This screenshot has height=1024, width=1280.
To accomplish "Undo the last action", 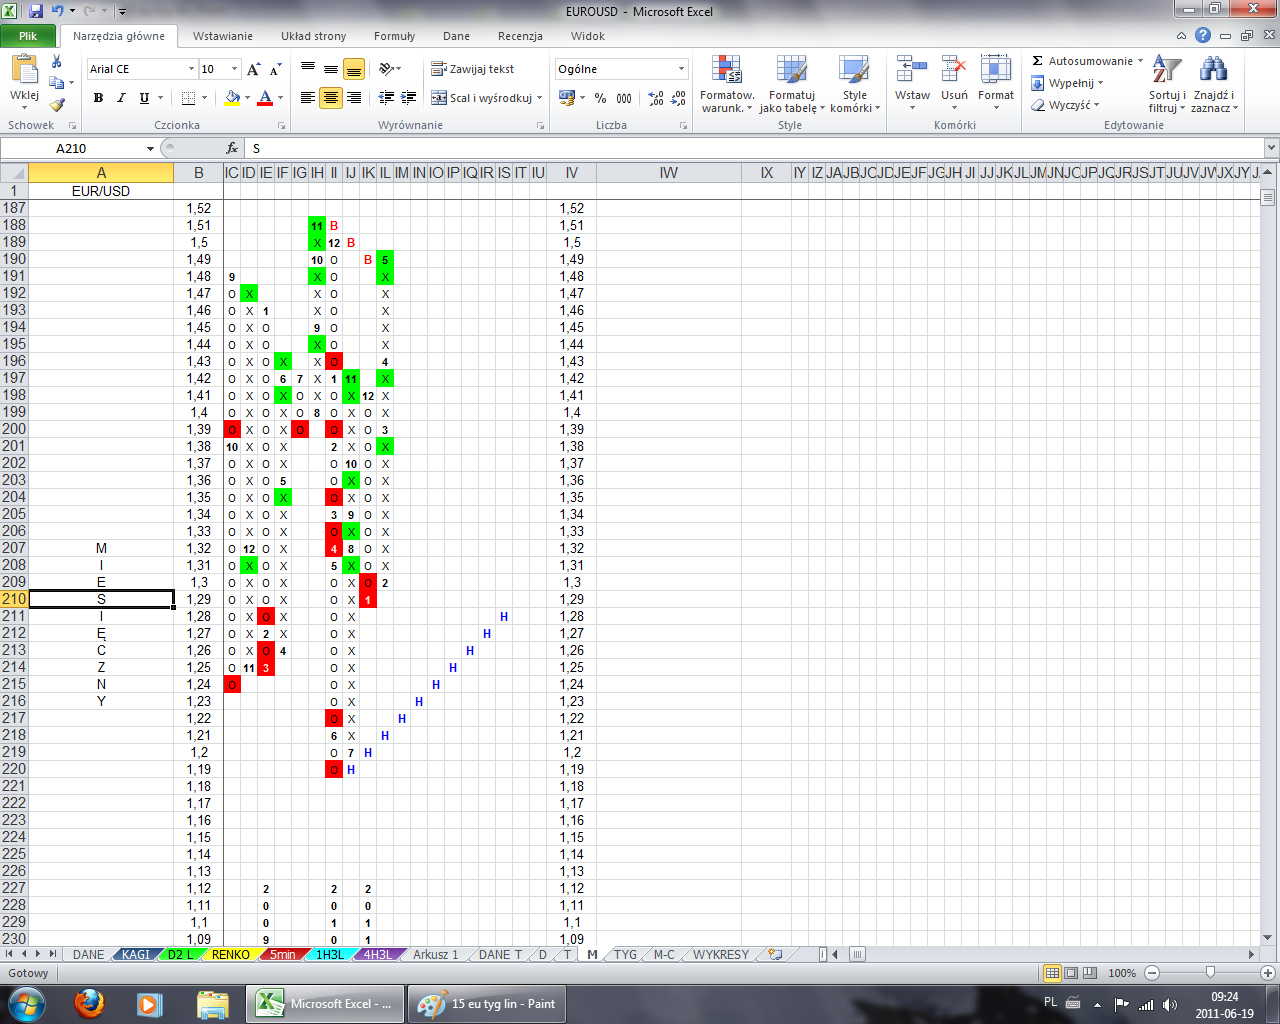I will (x=57, y=11).
